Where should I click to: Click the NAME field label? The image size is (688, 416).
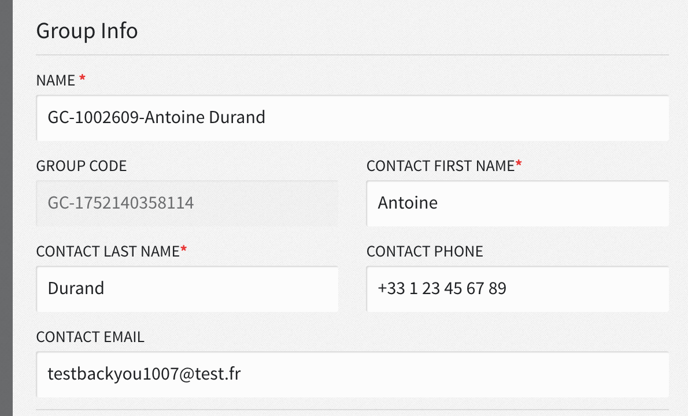point(56,81)
